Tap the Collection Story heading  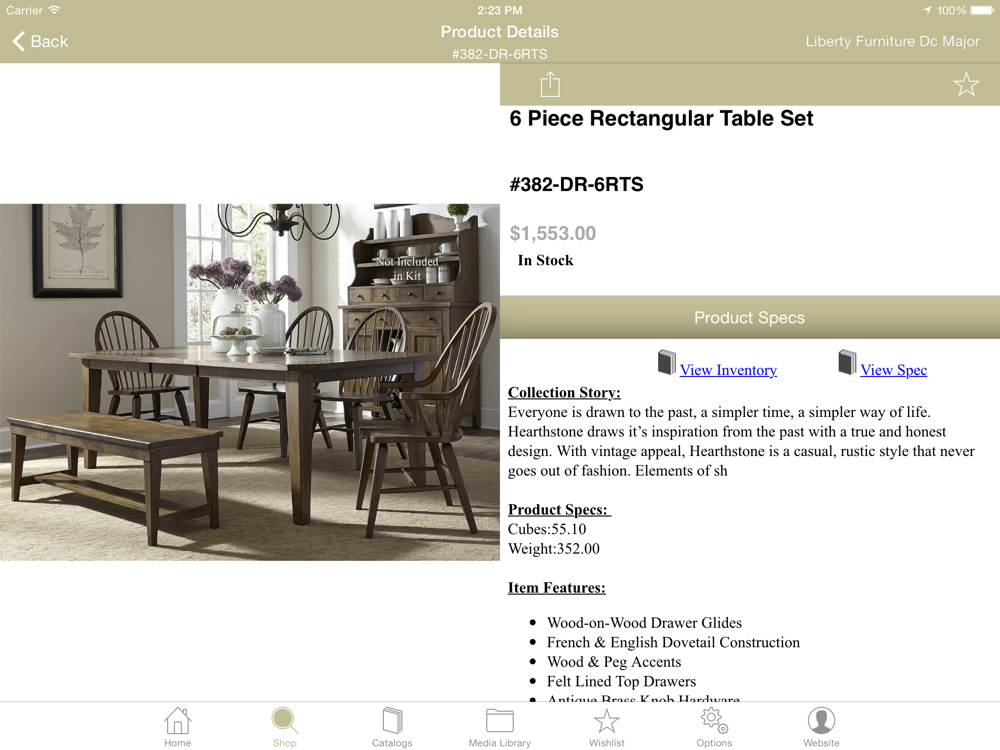[x=564, y=392]
